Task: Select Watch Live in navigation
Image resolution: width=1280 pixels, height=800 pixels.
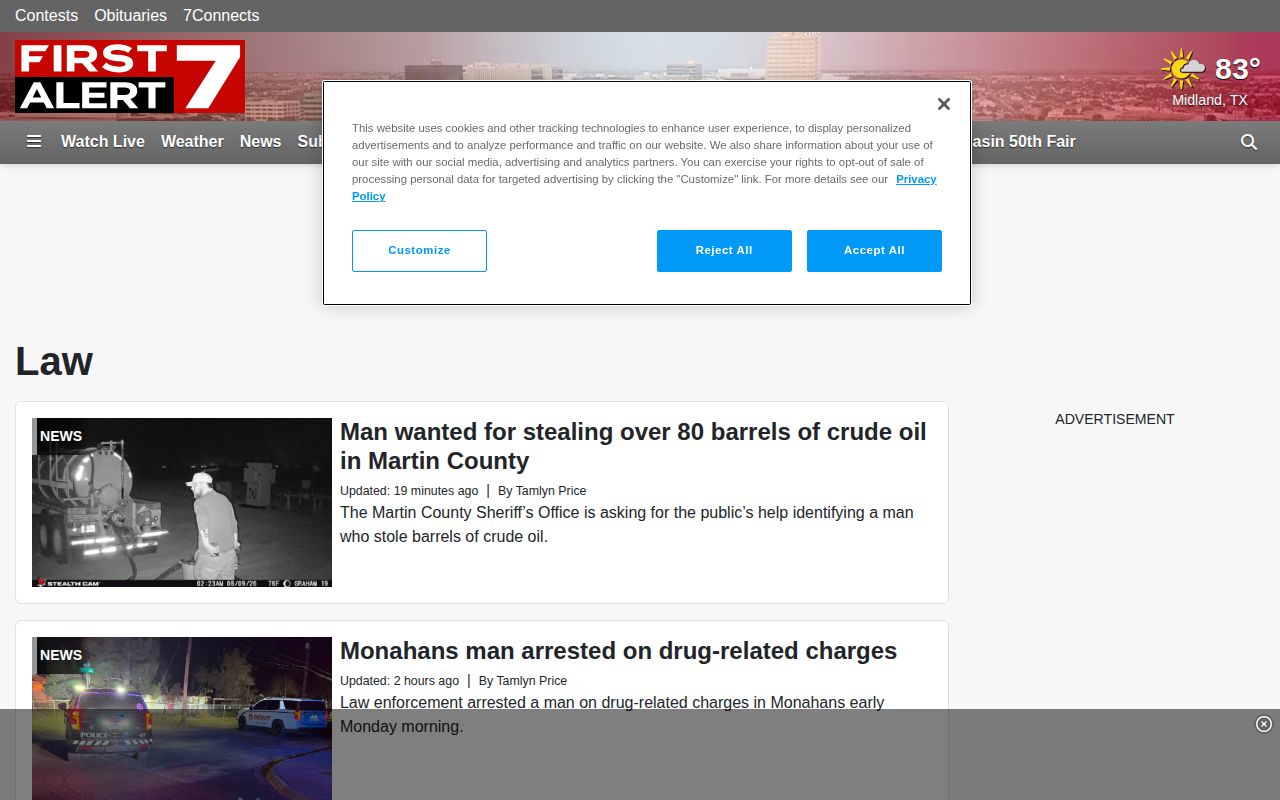Action: tap(103, 141)
